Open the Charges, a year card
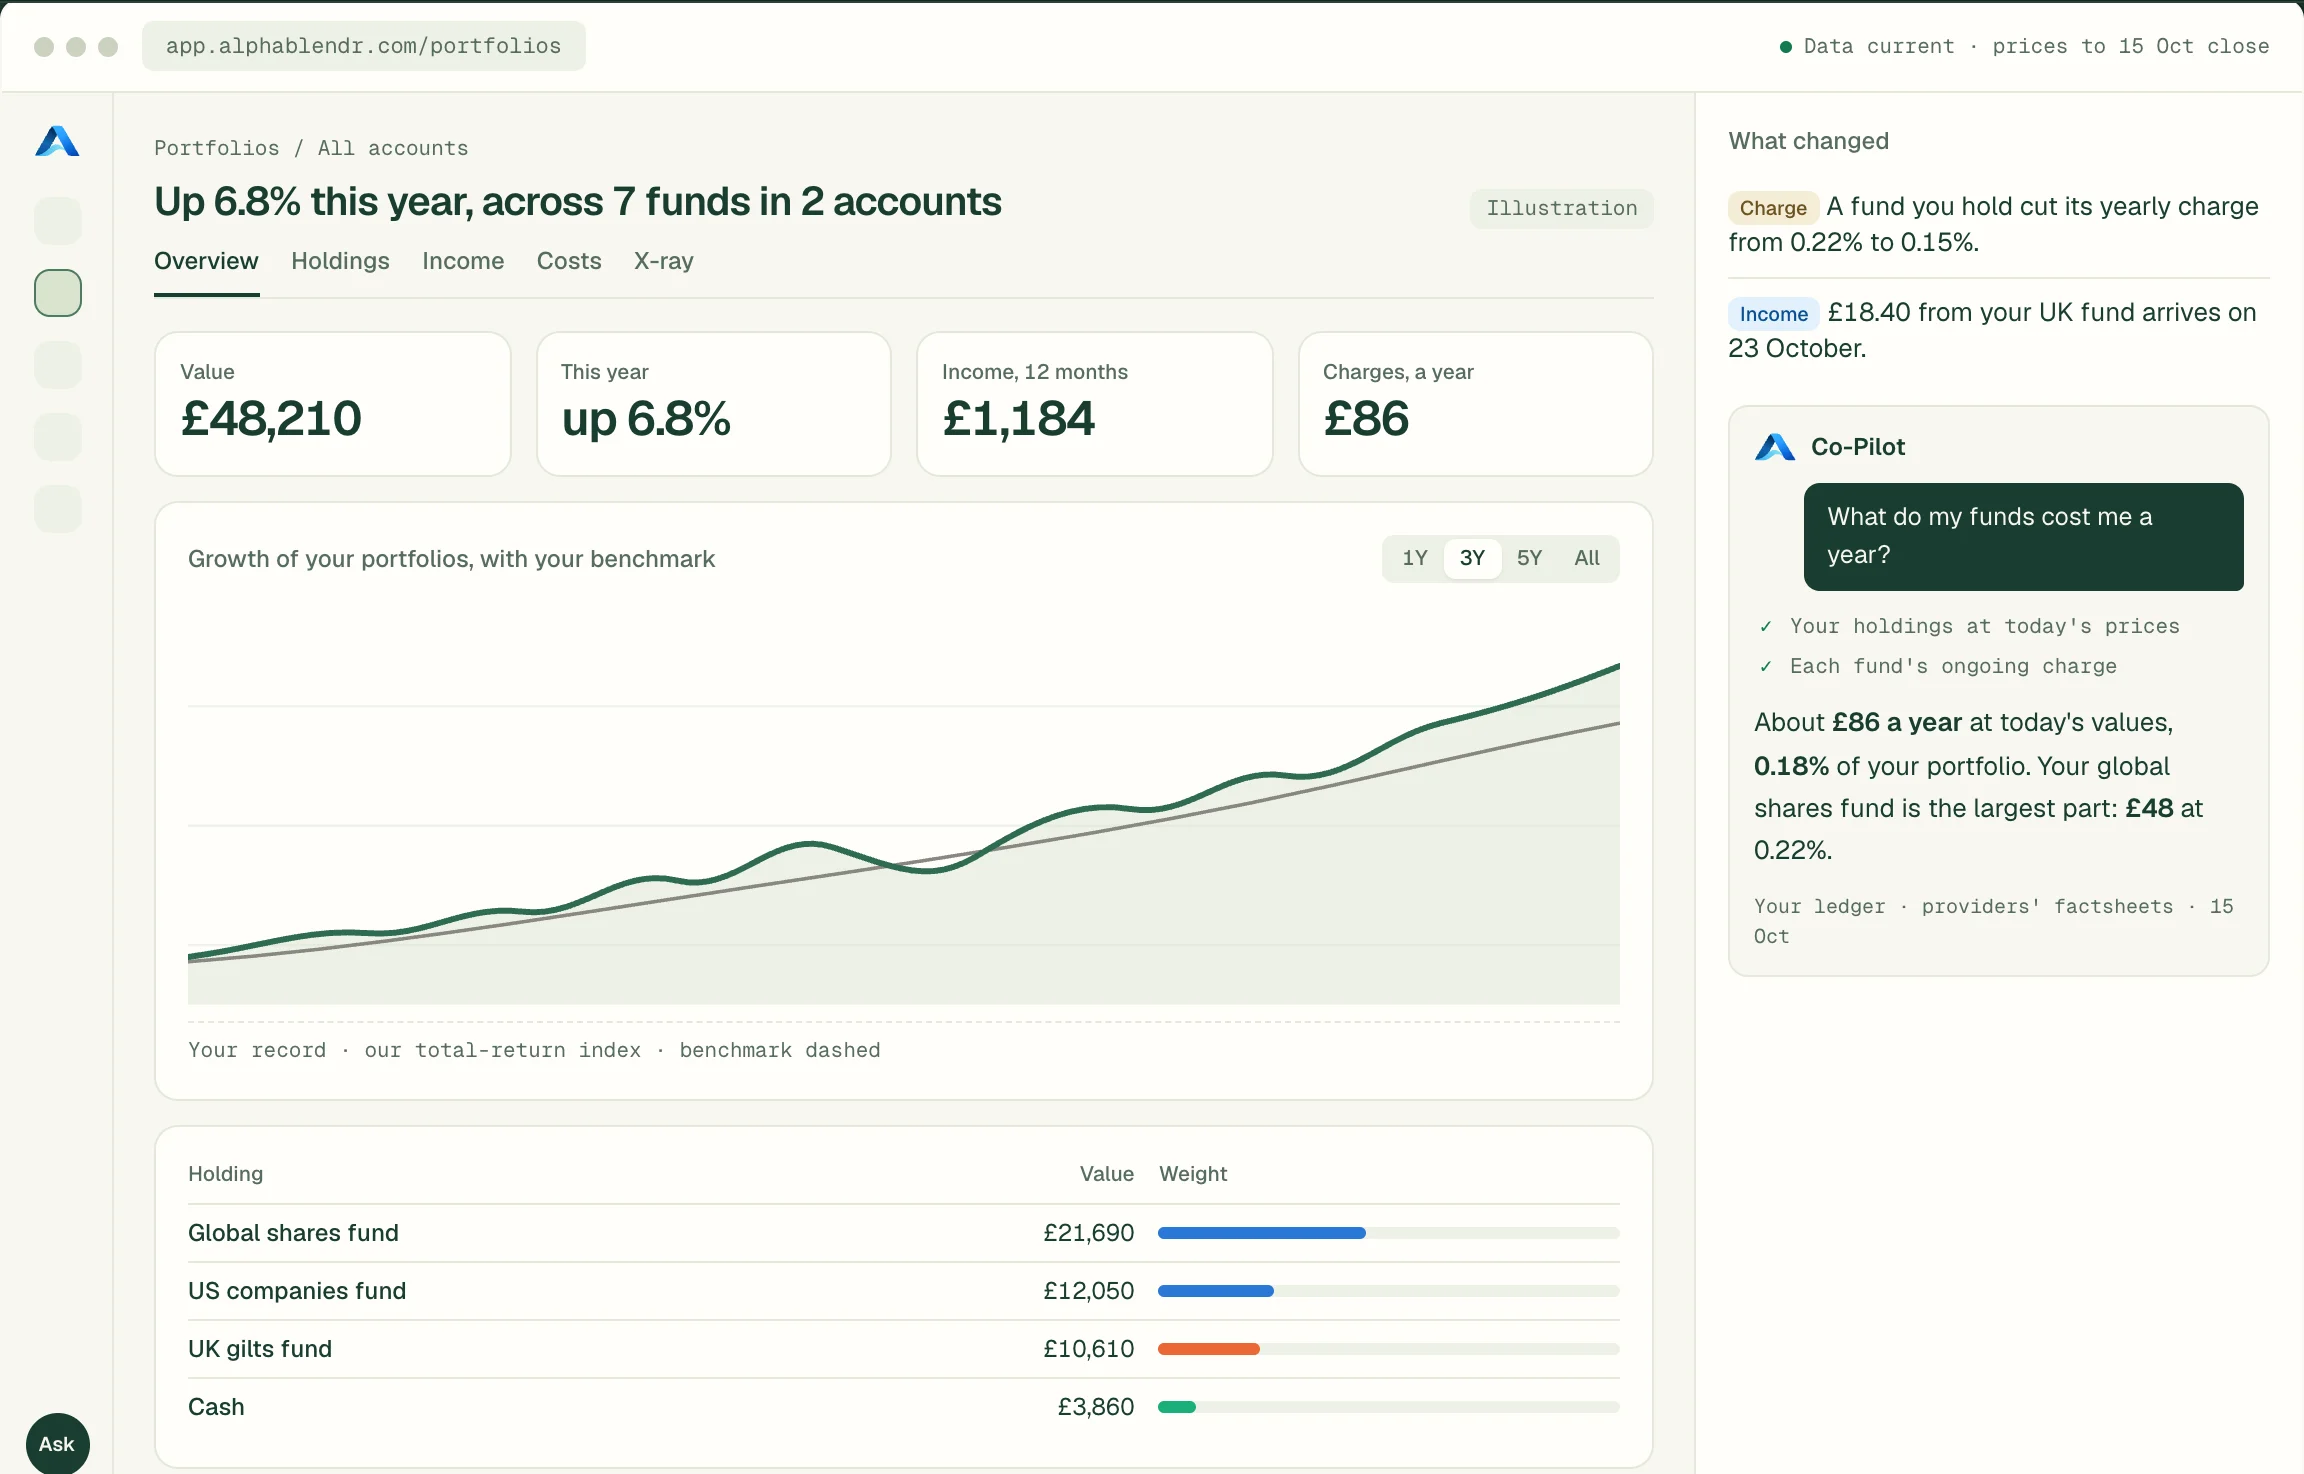Image resolution: width=2304 pixels, height=1474 pixels. tap(1475, 404)
